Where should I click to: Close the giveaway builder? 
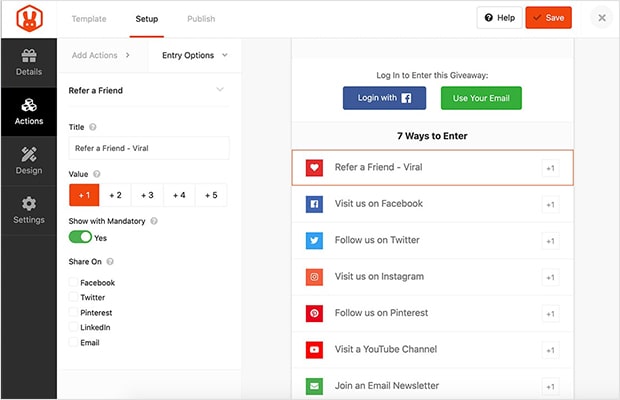pyautogui.click(x=602, y=18)
